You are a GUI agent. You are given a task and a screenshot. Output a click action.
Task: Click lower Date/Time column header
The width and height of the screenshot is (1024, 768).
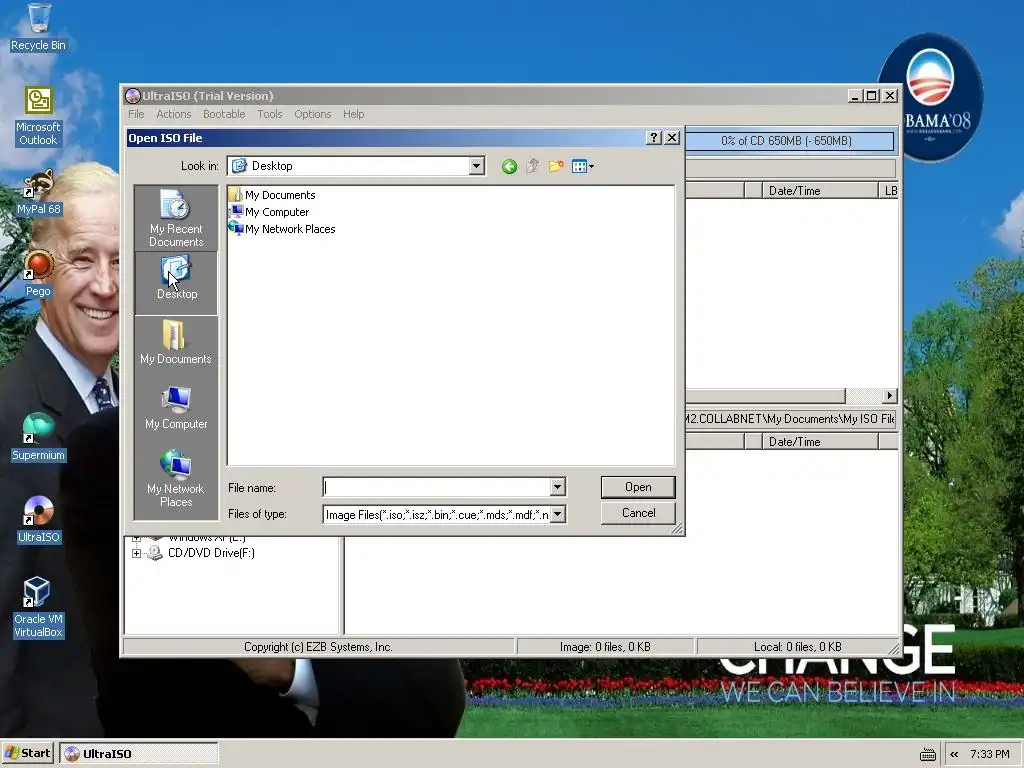point(820,441)
